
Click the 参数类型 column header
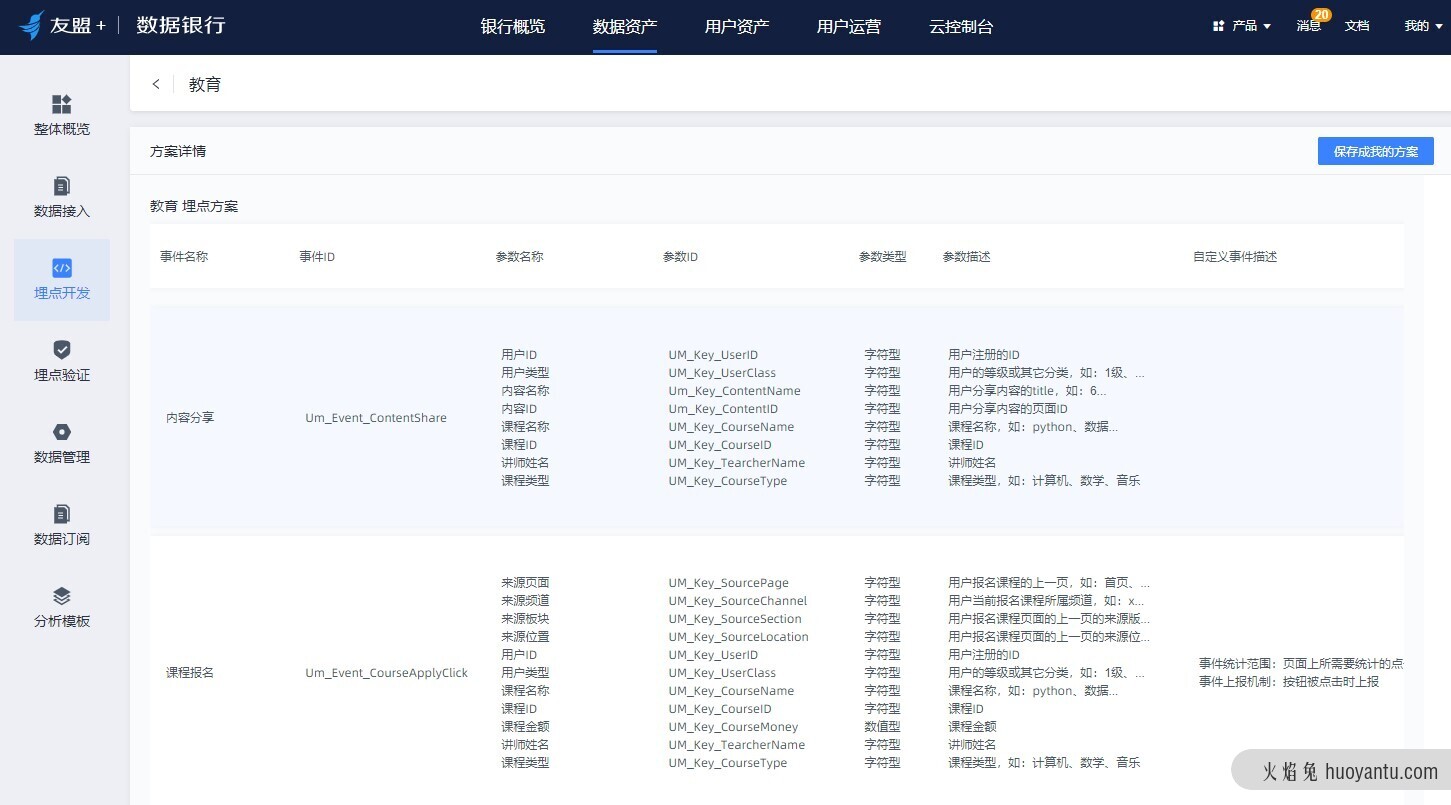[x=883, y=257]
